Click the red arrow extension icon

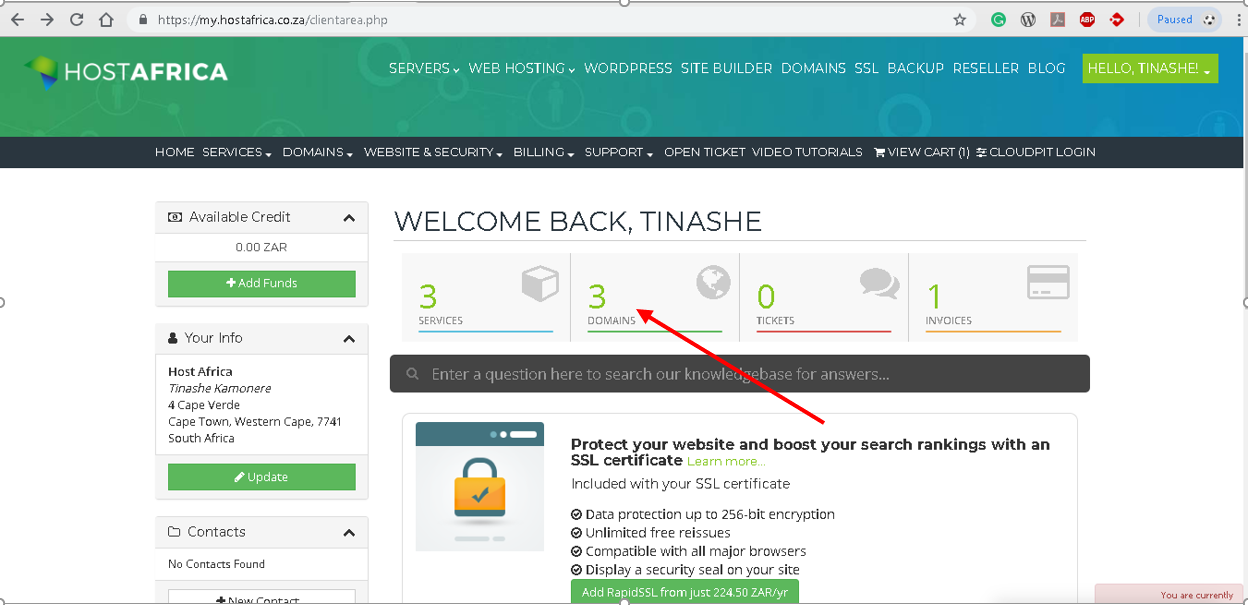1117,19
